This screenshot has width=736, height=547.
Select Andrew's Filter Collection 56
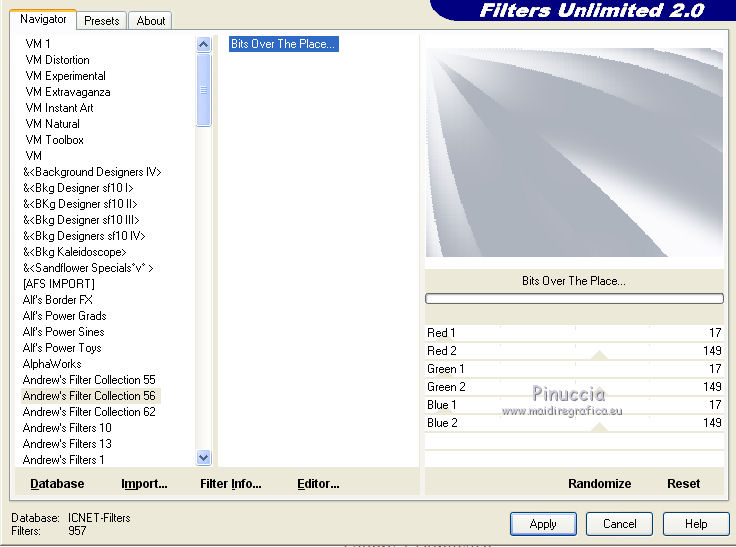point(89,395)
